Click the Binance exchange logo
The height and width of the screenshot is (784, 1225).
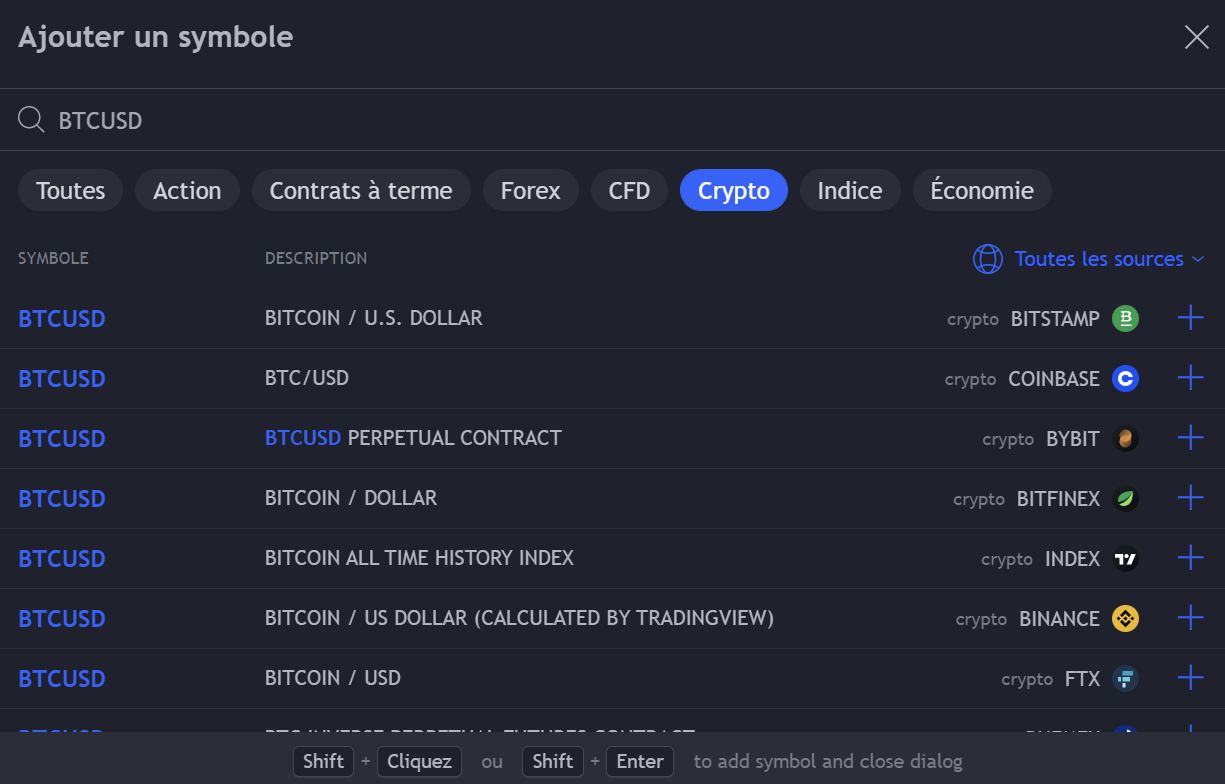pos(1126,619)
